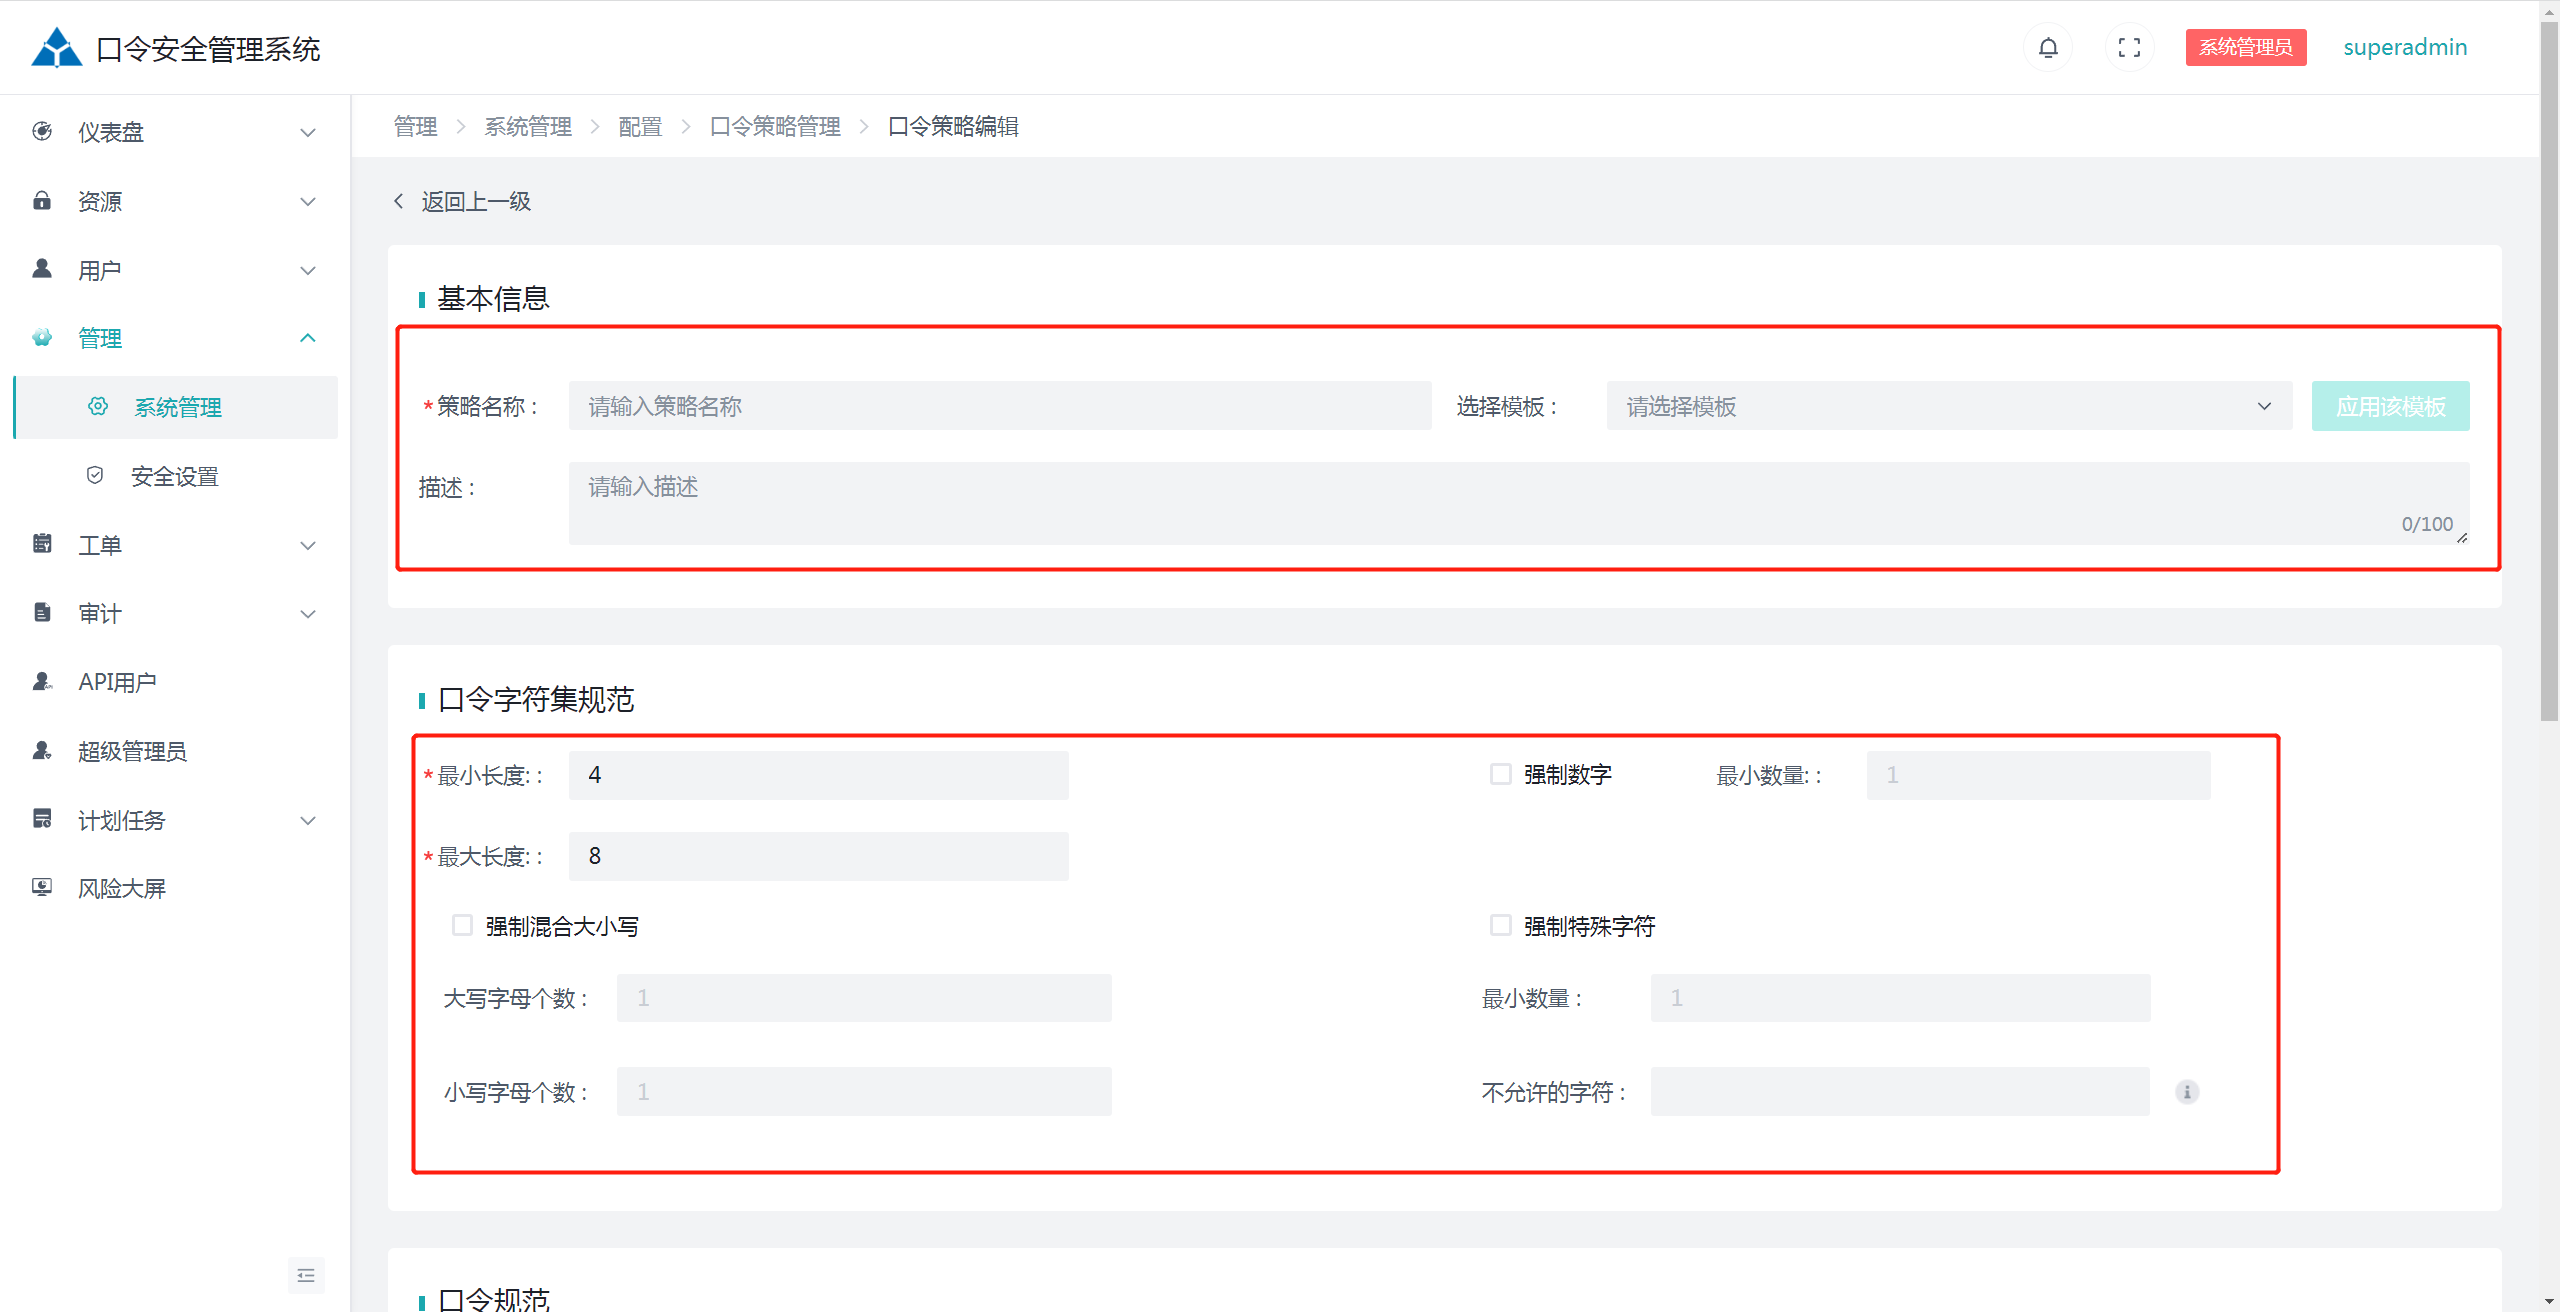Click the 超级管理员 user icon
2560x1312 pixels.
[x=42, y=750]
